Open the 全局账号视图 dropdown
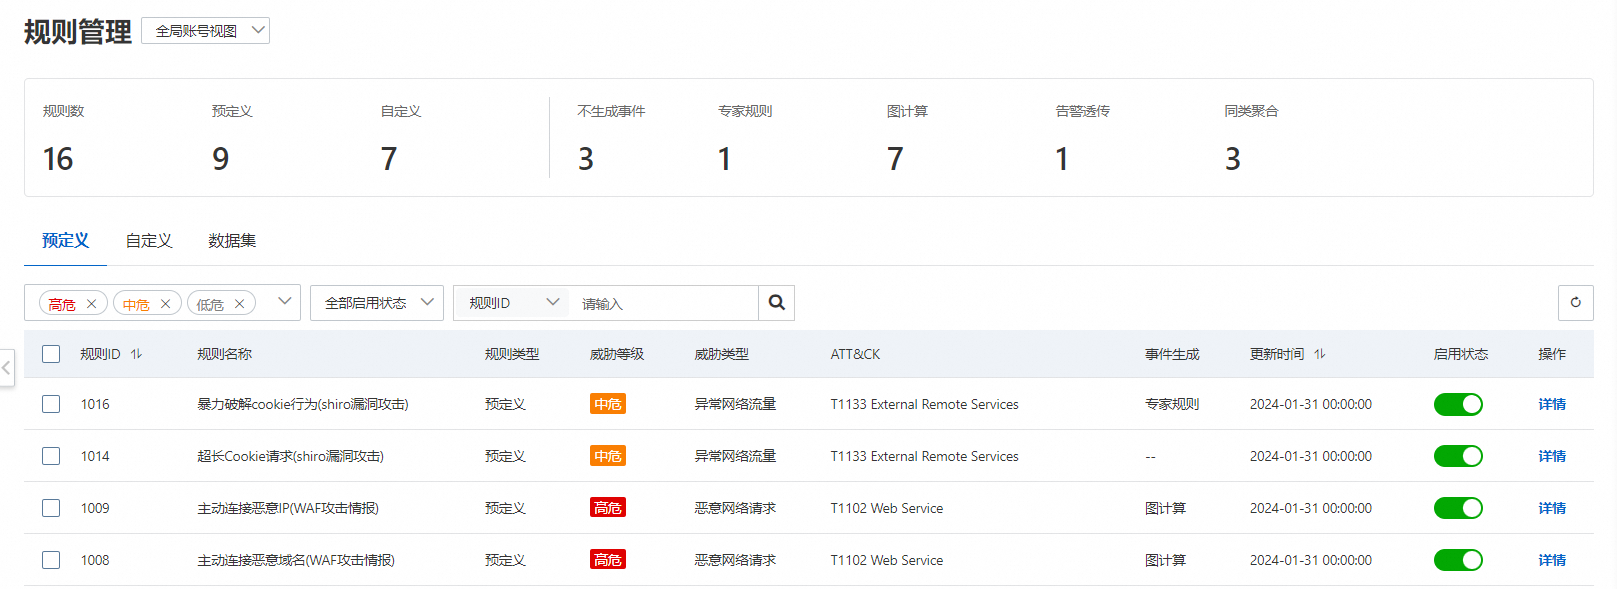This screenshot has height=589, width=1617. pyautogui.click(x=205, y=31)
